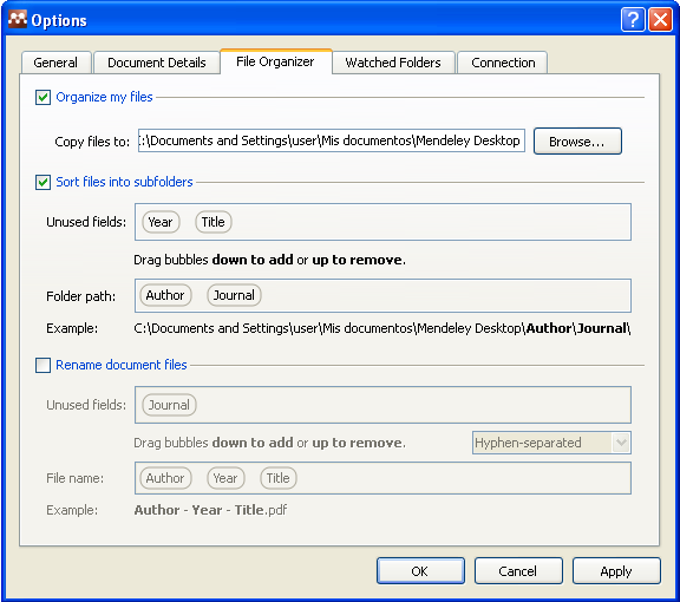
Task: Go to the Watched Folders tab
Action: tap(393, 62)
